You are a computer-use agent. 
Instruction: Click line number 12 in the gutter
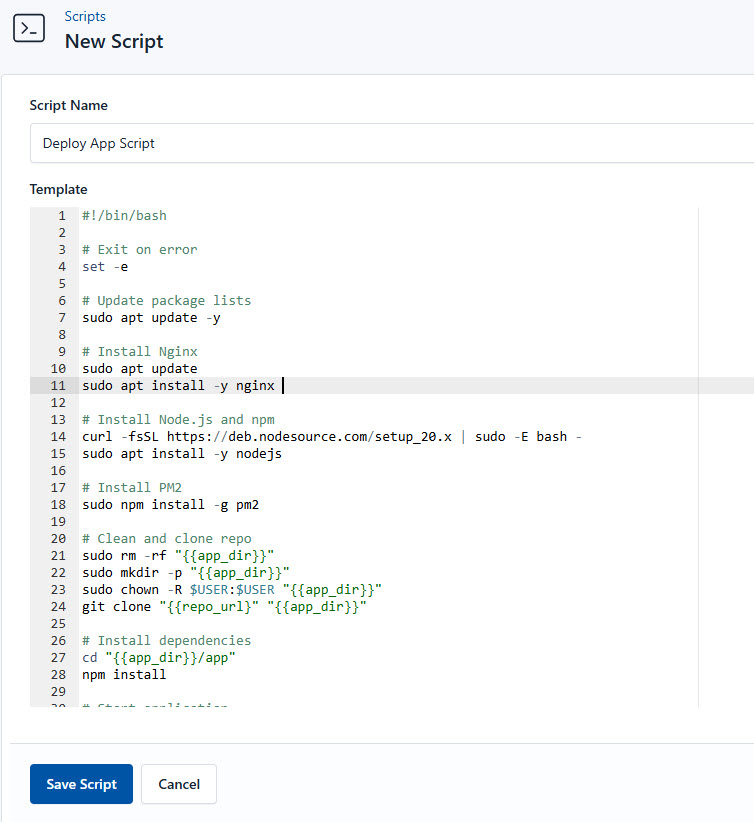(58, 403)
